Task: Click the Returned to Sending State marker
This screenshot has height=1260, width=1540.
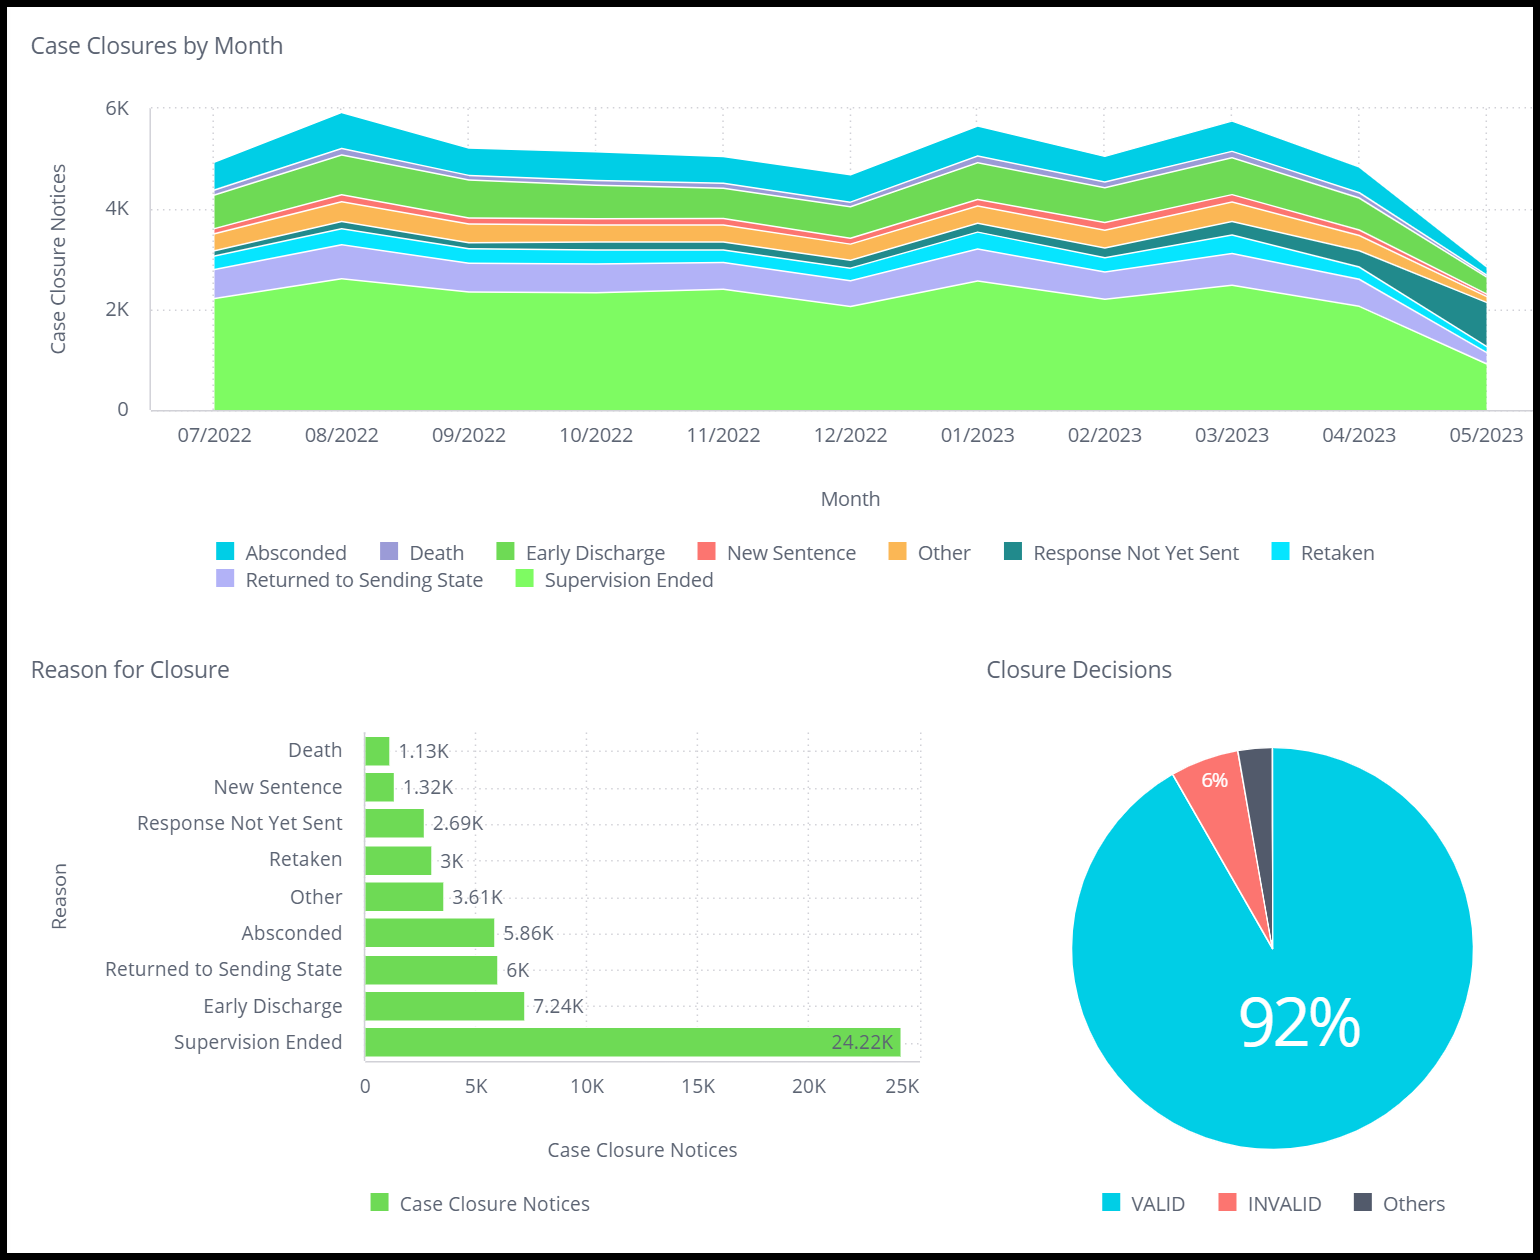Action: click(x=224, y=580)
